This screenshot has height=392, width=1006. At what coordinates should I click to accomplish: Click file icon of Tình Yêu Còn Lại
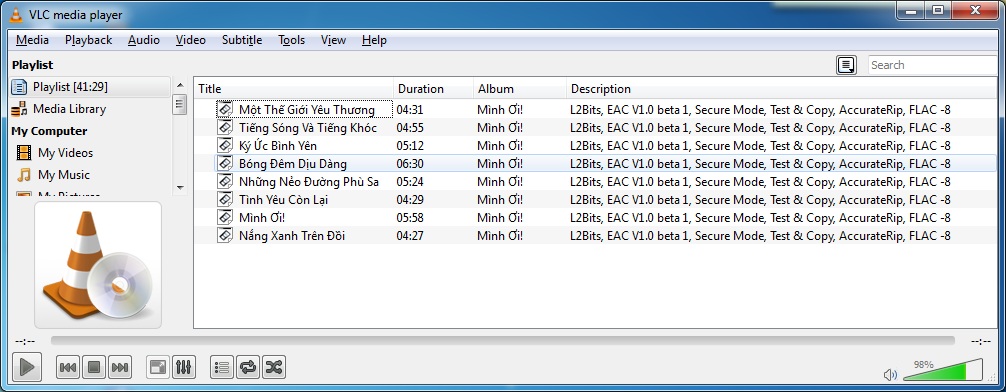(x=225, y=200)
